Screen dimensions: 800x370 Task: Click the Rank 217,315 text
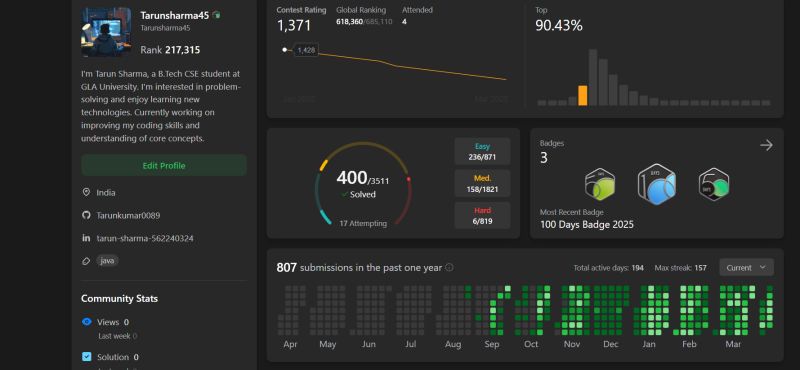pyautogui.click(x=170, y=50)
